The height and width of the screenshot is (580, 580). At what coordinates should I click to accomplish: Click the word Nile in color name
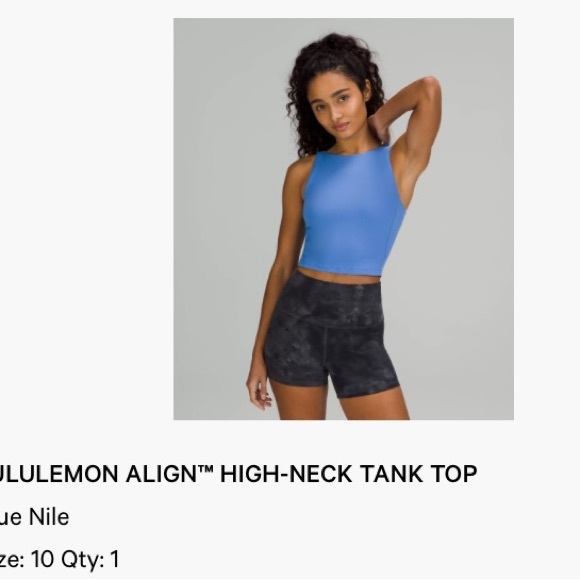point(49,517)
